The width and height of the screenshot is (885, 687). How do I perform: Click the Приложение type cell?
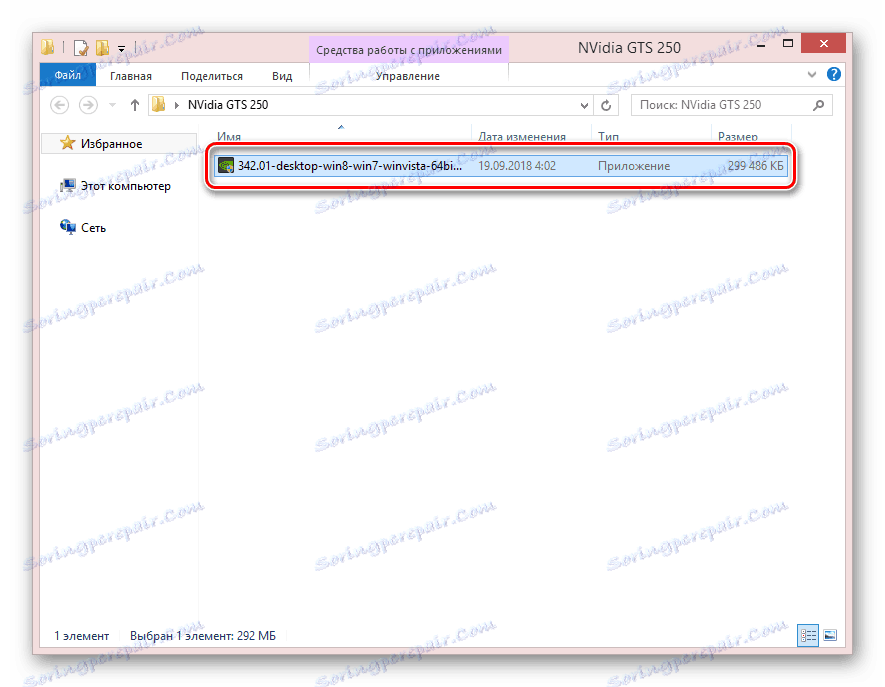click(x=634, y=166)
